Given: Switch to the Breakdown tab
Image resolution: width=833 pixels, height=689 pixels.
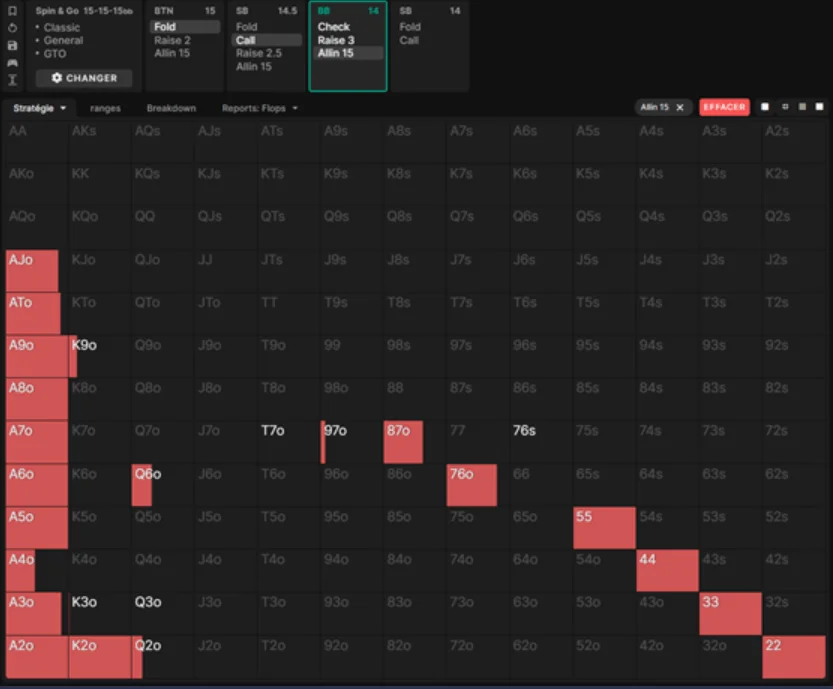Looking at the screenshot, I should (171, 108).
